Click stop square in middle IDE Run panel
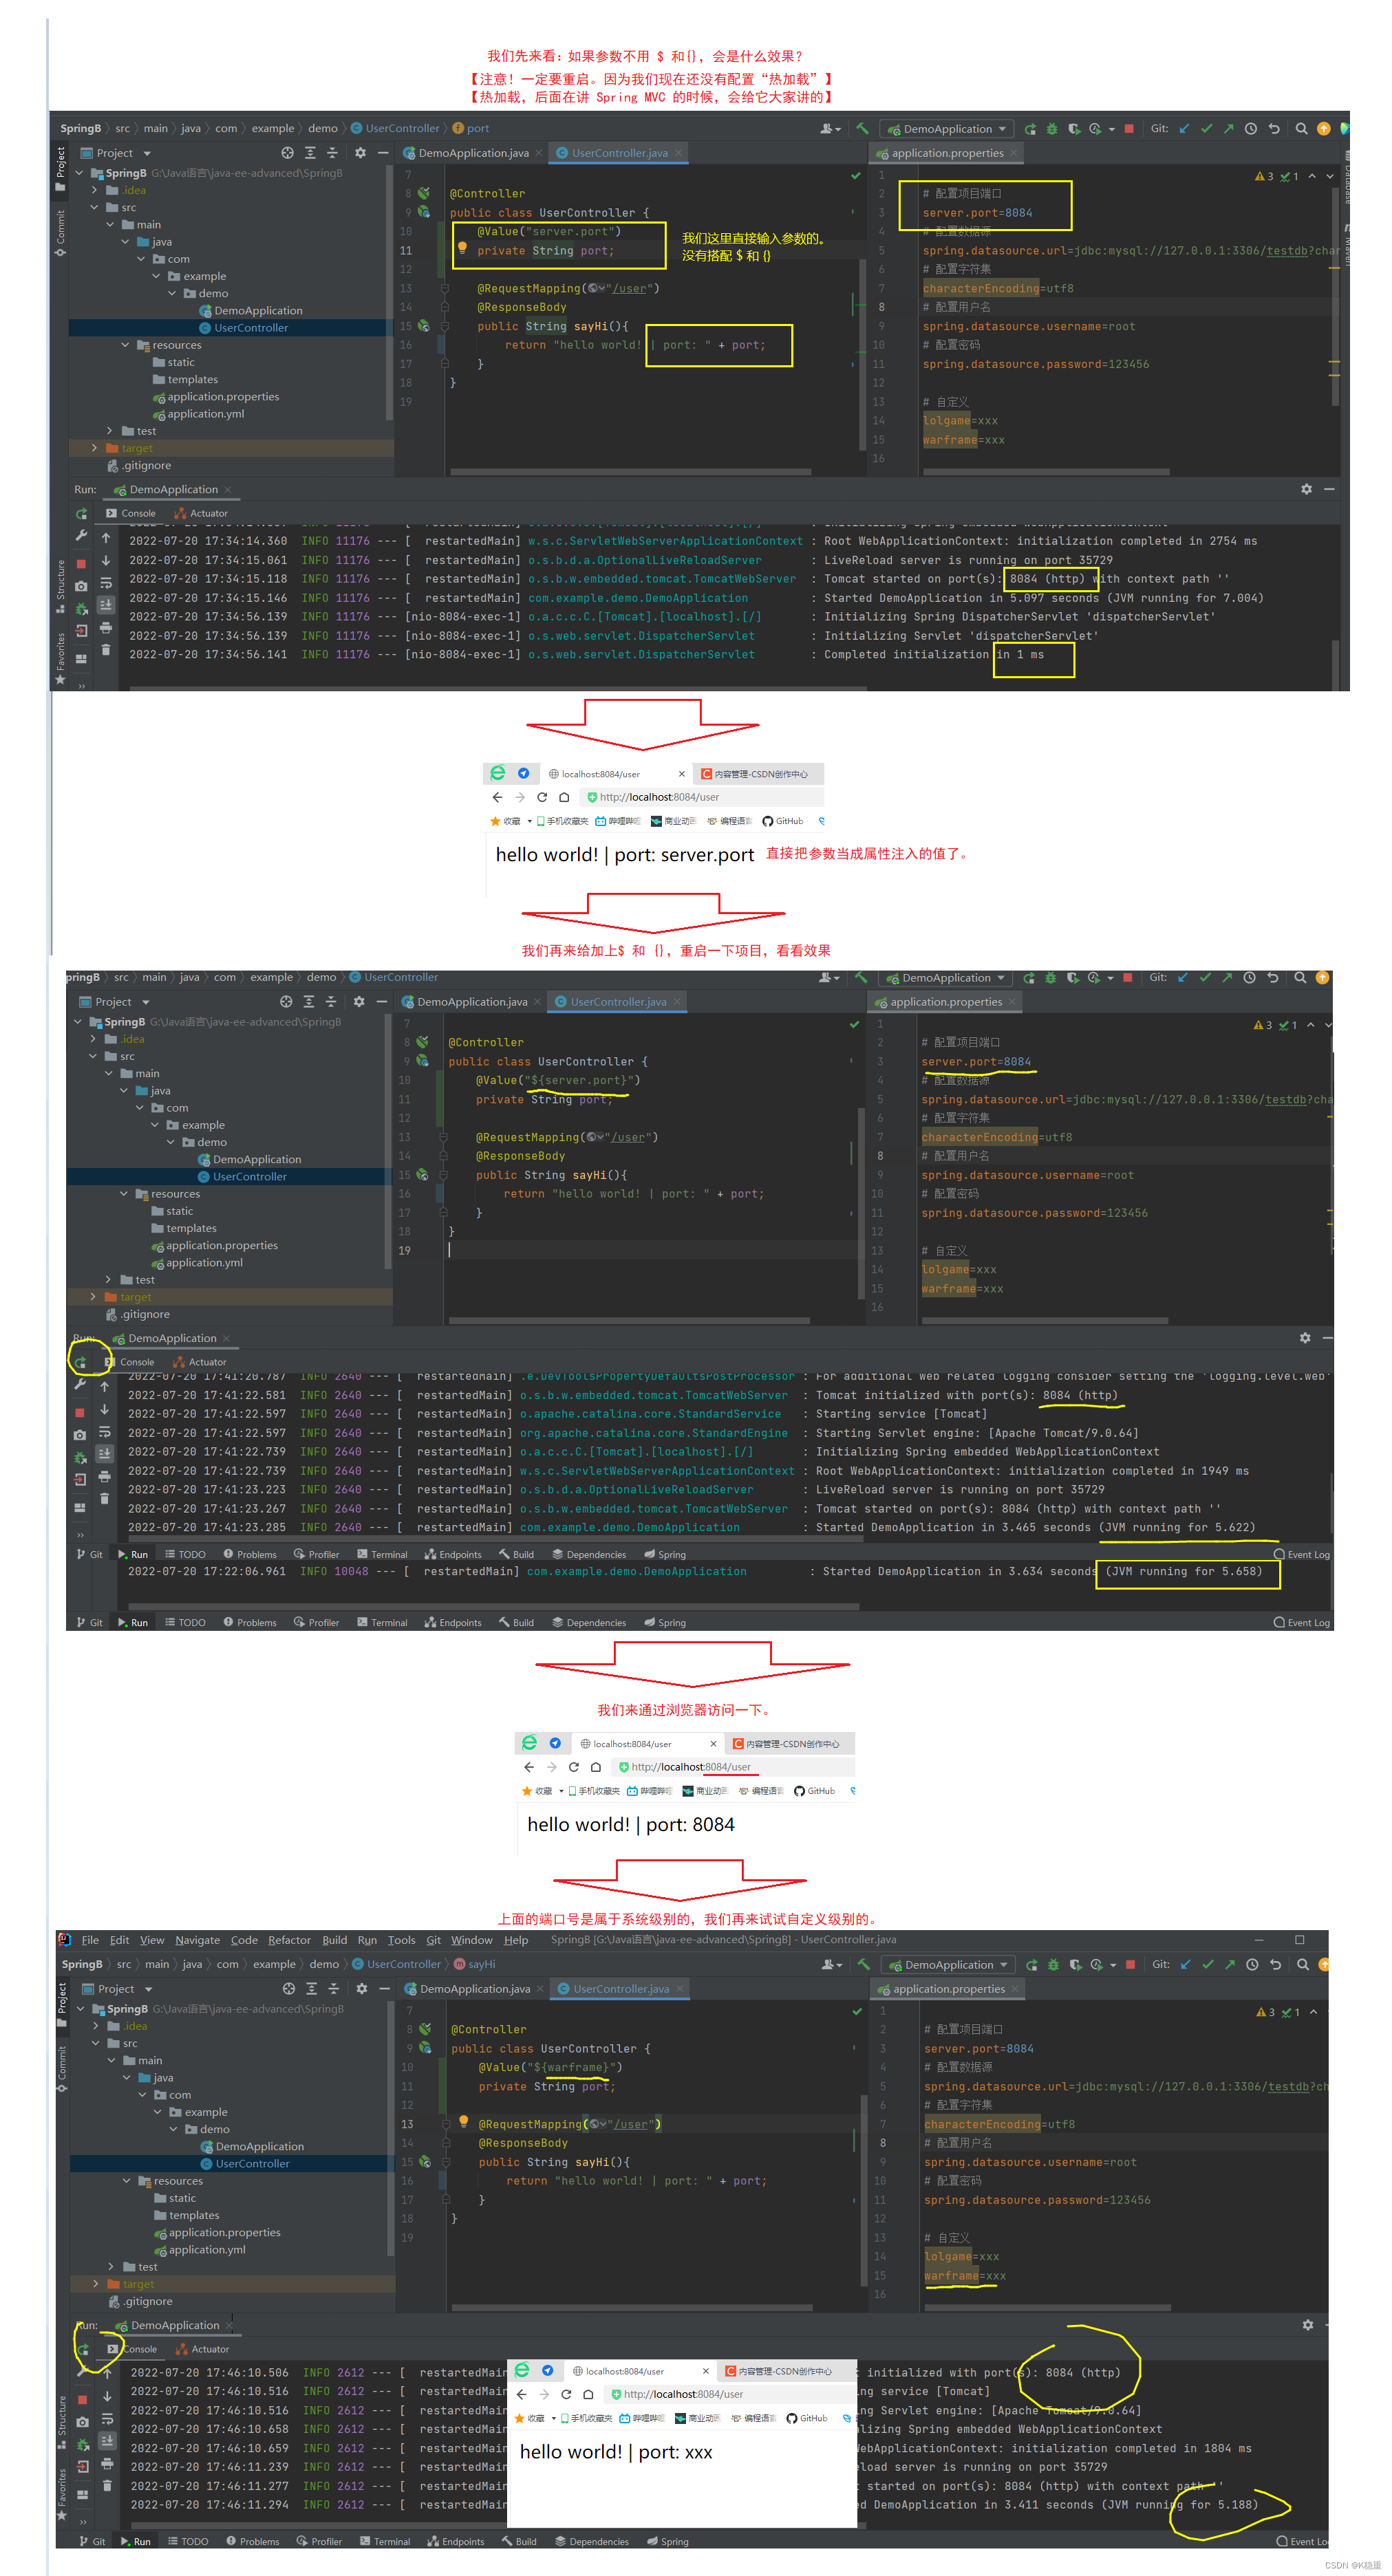1392x2576 pixels. pos(80,1412)
